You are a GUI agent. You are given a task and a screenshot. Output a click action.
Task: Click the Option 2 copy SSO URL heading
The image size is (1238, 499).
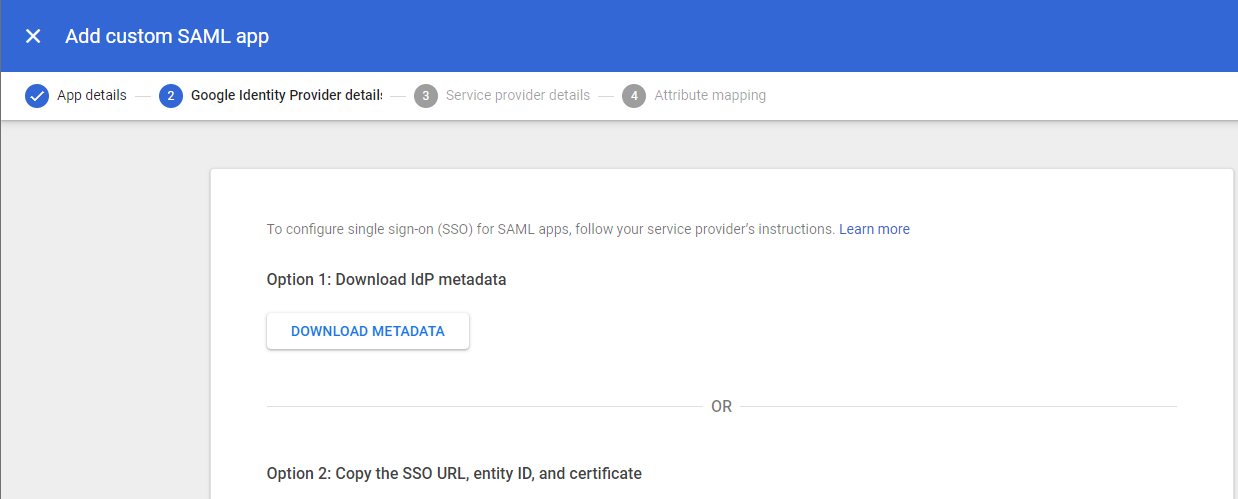[x=454, y=473]
